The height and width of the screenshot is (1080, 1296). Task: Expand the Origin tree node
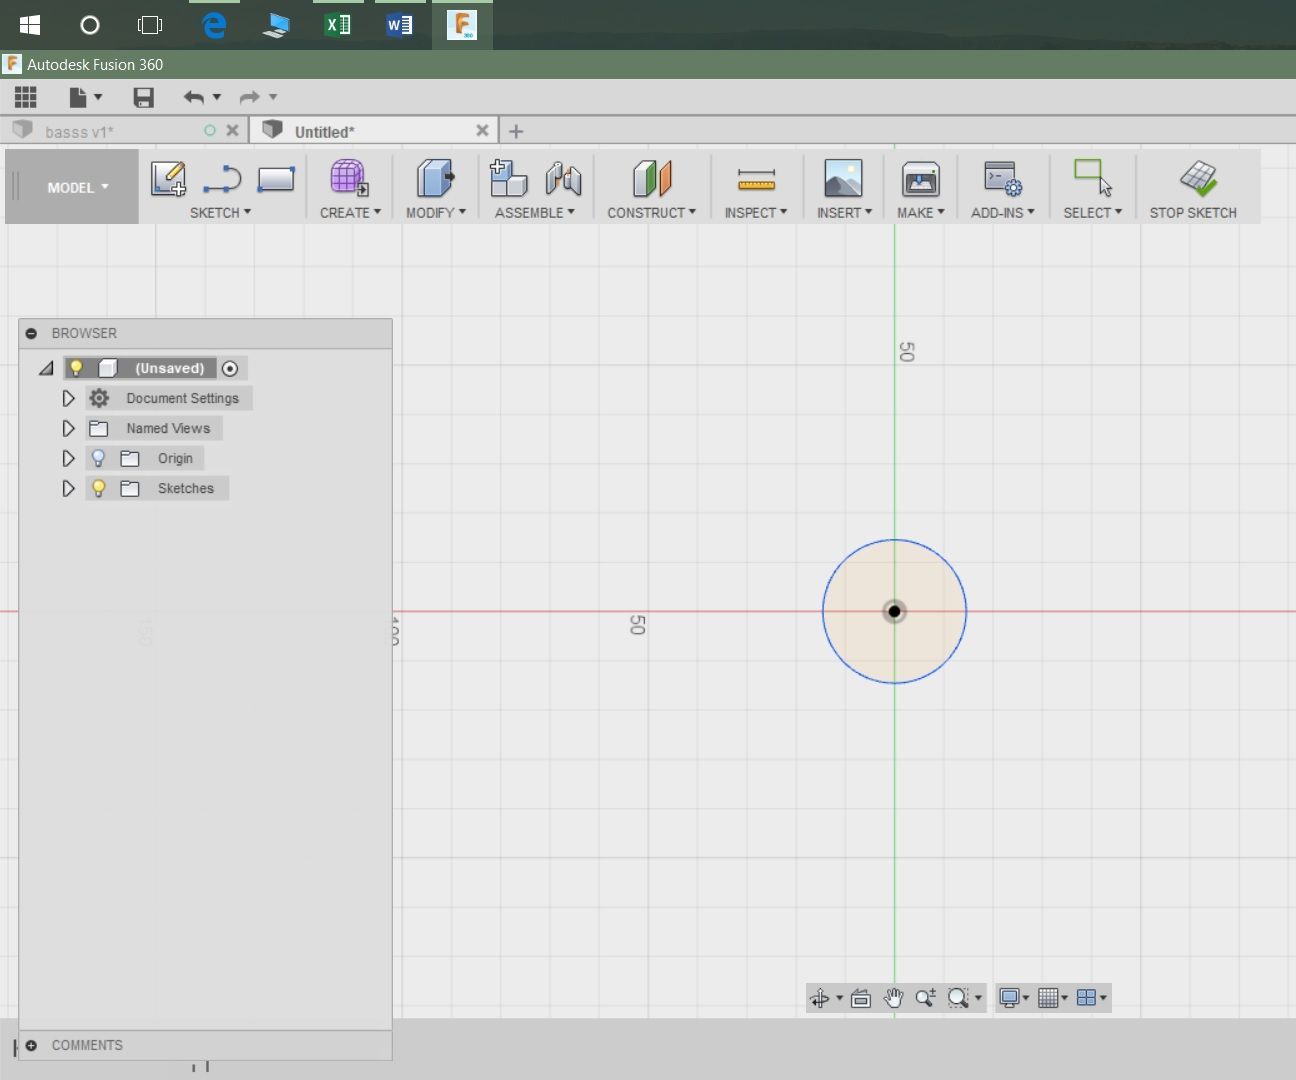click(x=68, y=458)
